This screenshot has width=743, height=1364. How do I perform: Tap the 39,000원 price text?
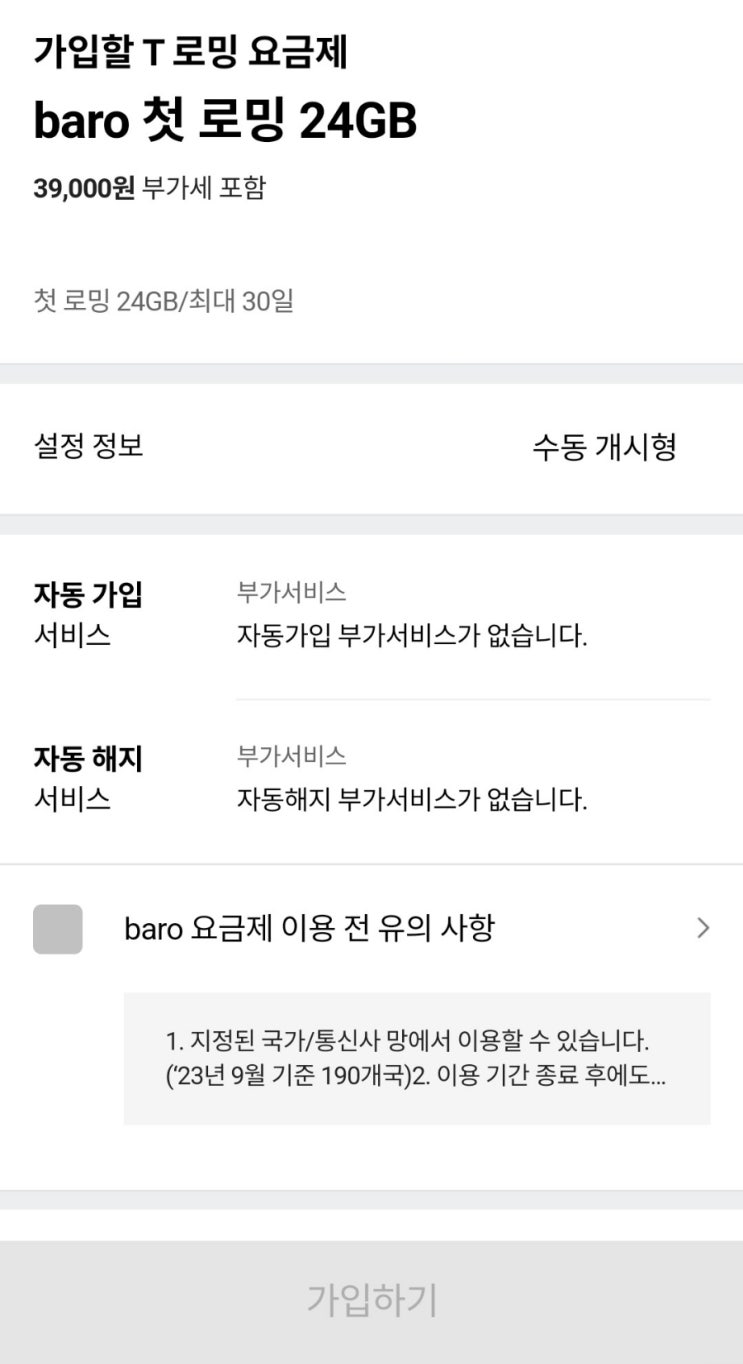[84, 188]
